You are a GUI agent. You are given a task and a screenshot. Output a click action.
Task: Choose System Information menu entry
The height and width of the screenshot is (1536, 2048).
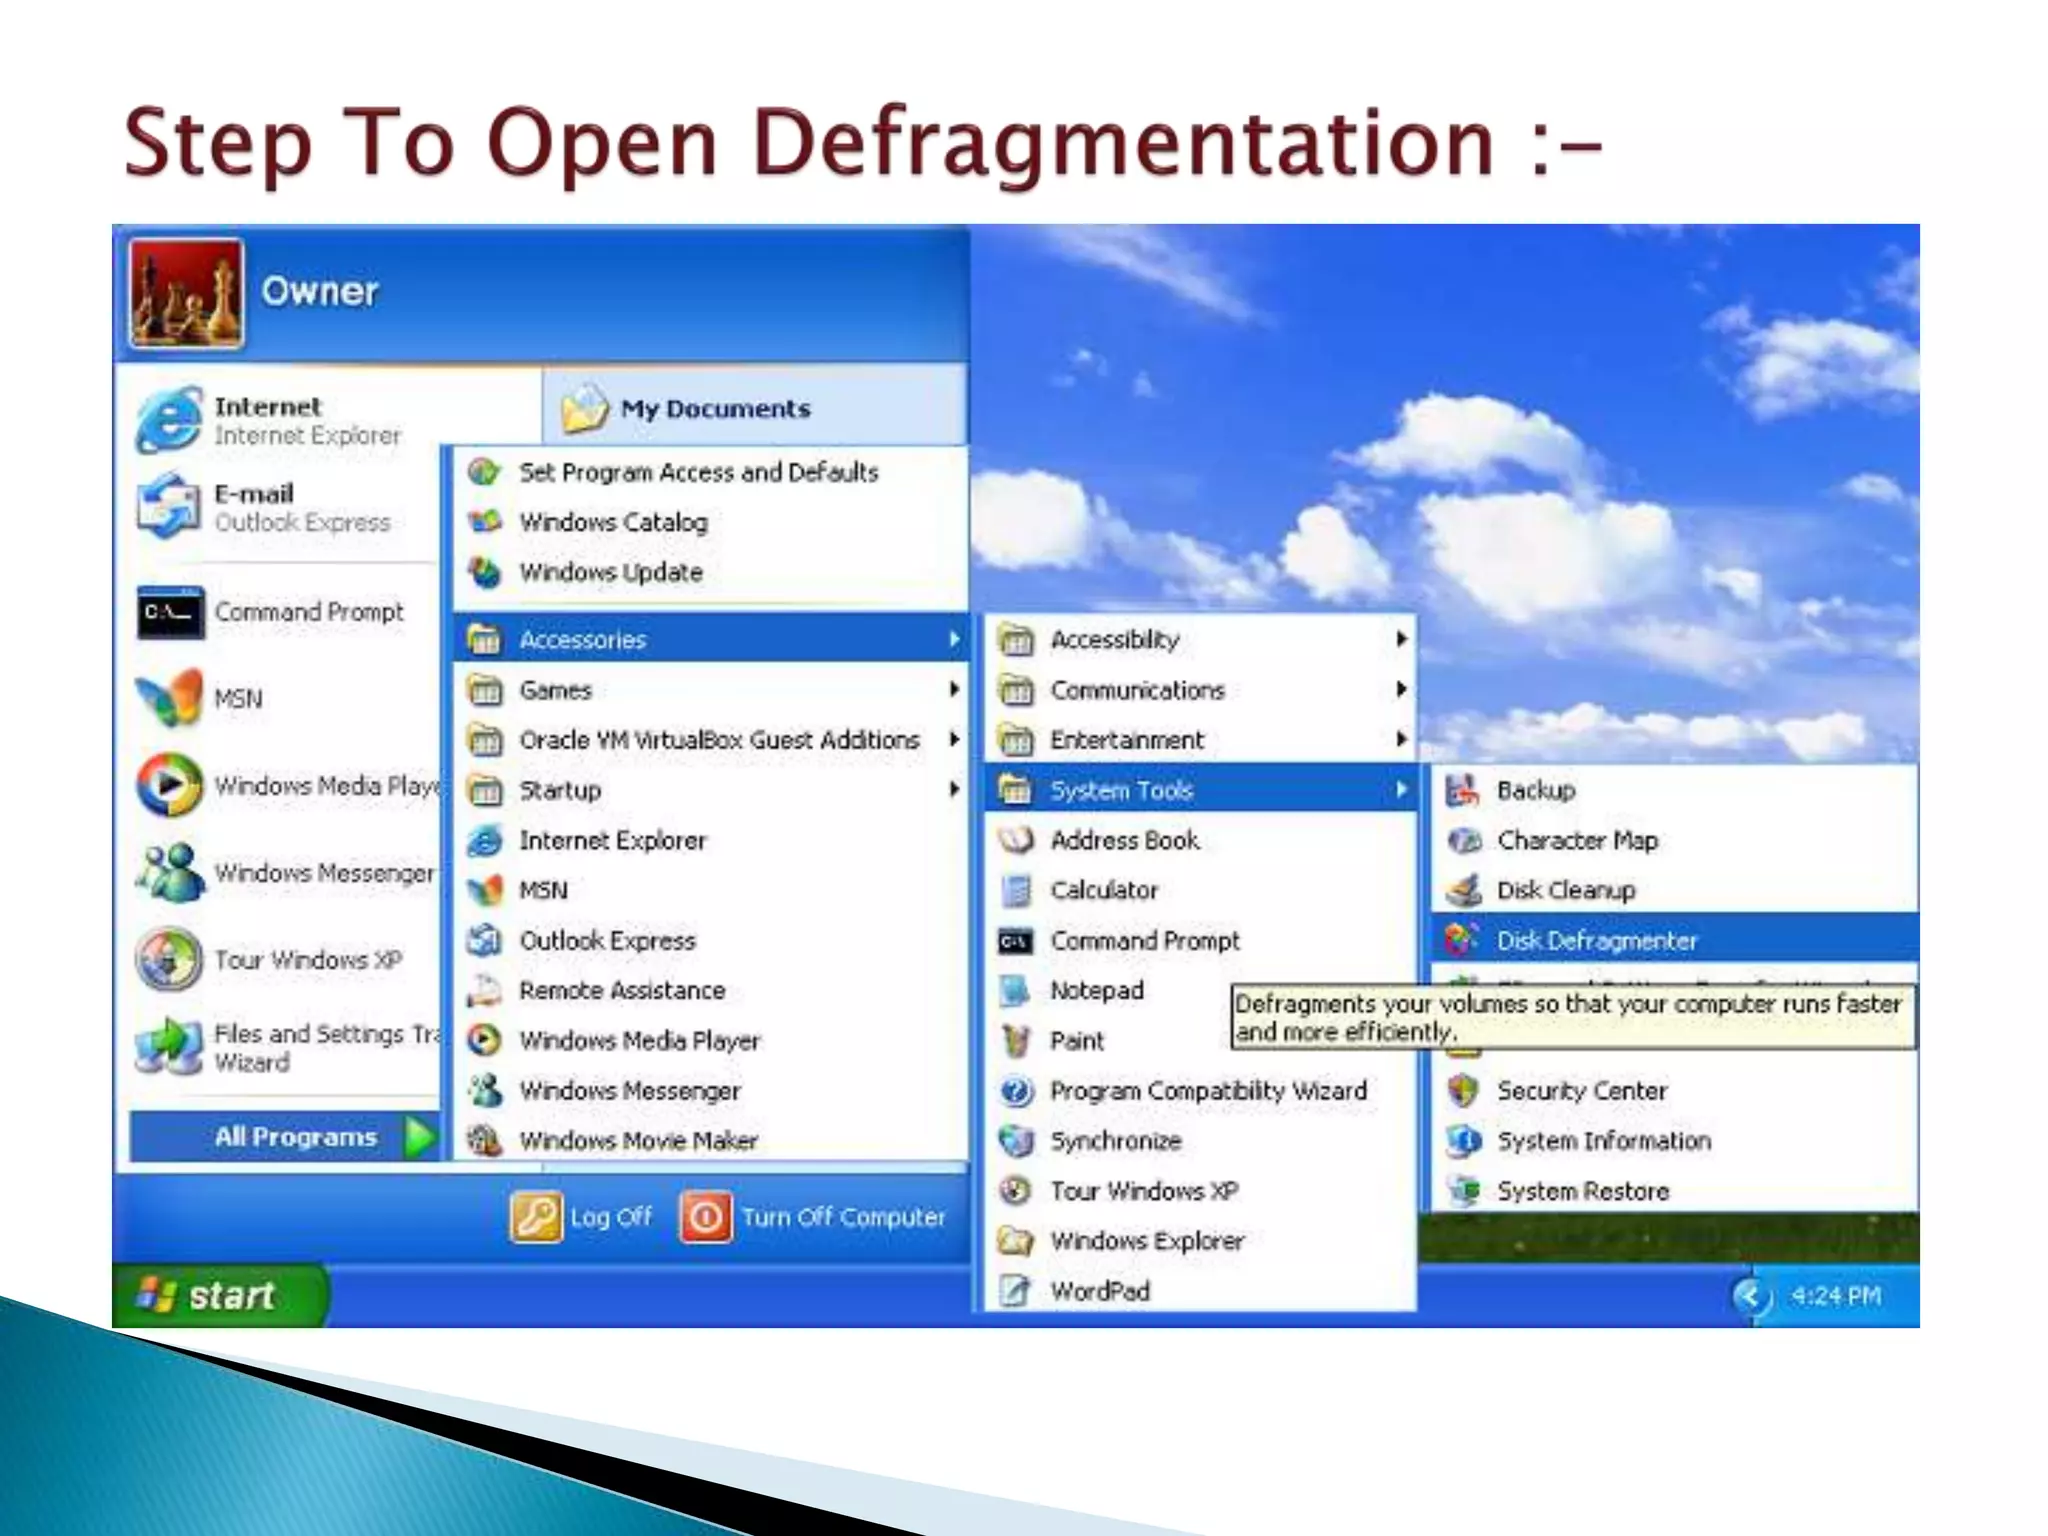[x=1603, y=1141]
